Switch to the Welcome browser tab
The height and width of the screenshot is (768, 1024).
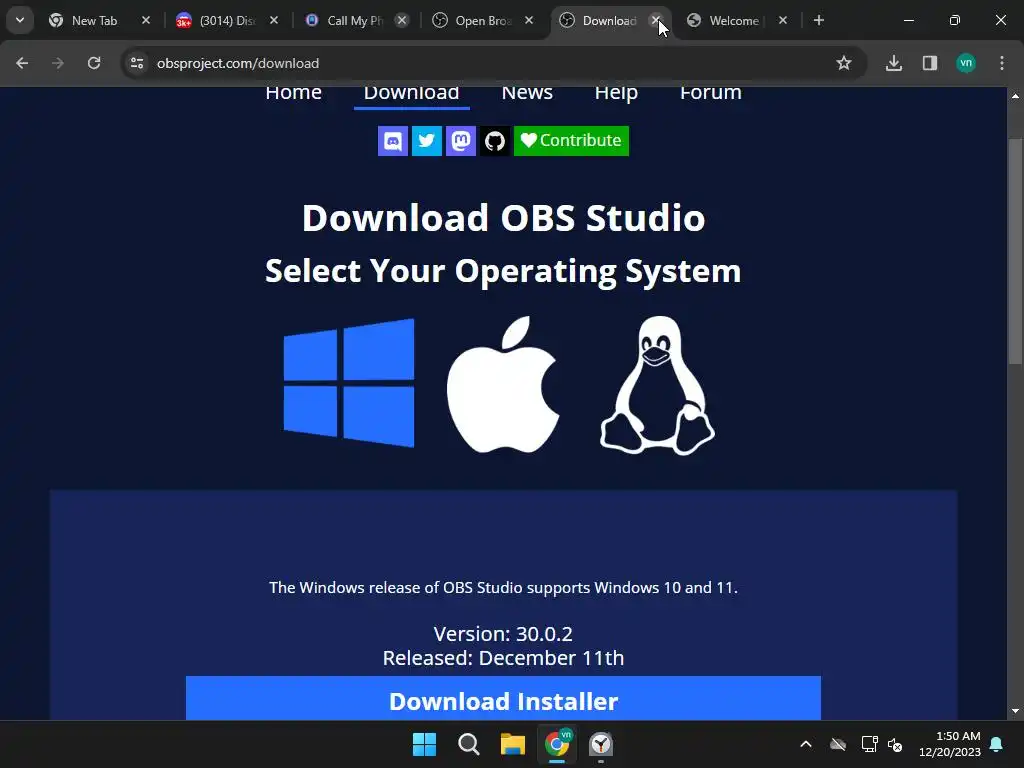click(733, 21)
